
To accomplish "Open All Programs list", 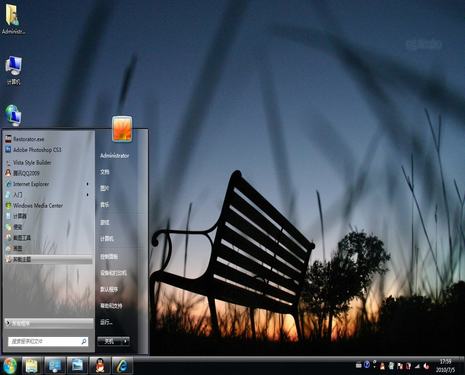I will [x=49, y=323].
